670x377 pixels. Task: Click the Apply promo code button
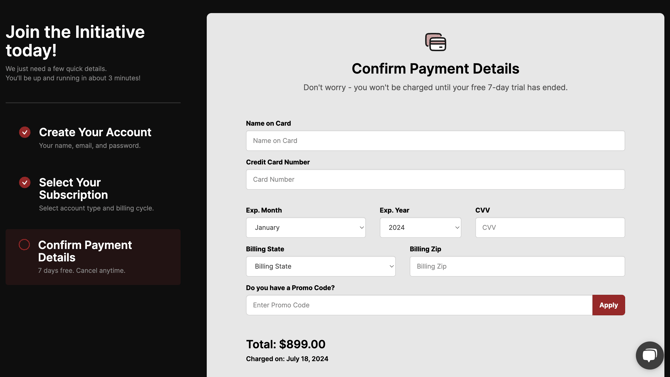[608, 305]
